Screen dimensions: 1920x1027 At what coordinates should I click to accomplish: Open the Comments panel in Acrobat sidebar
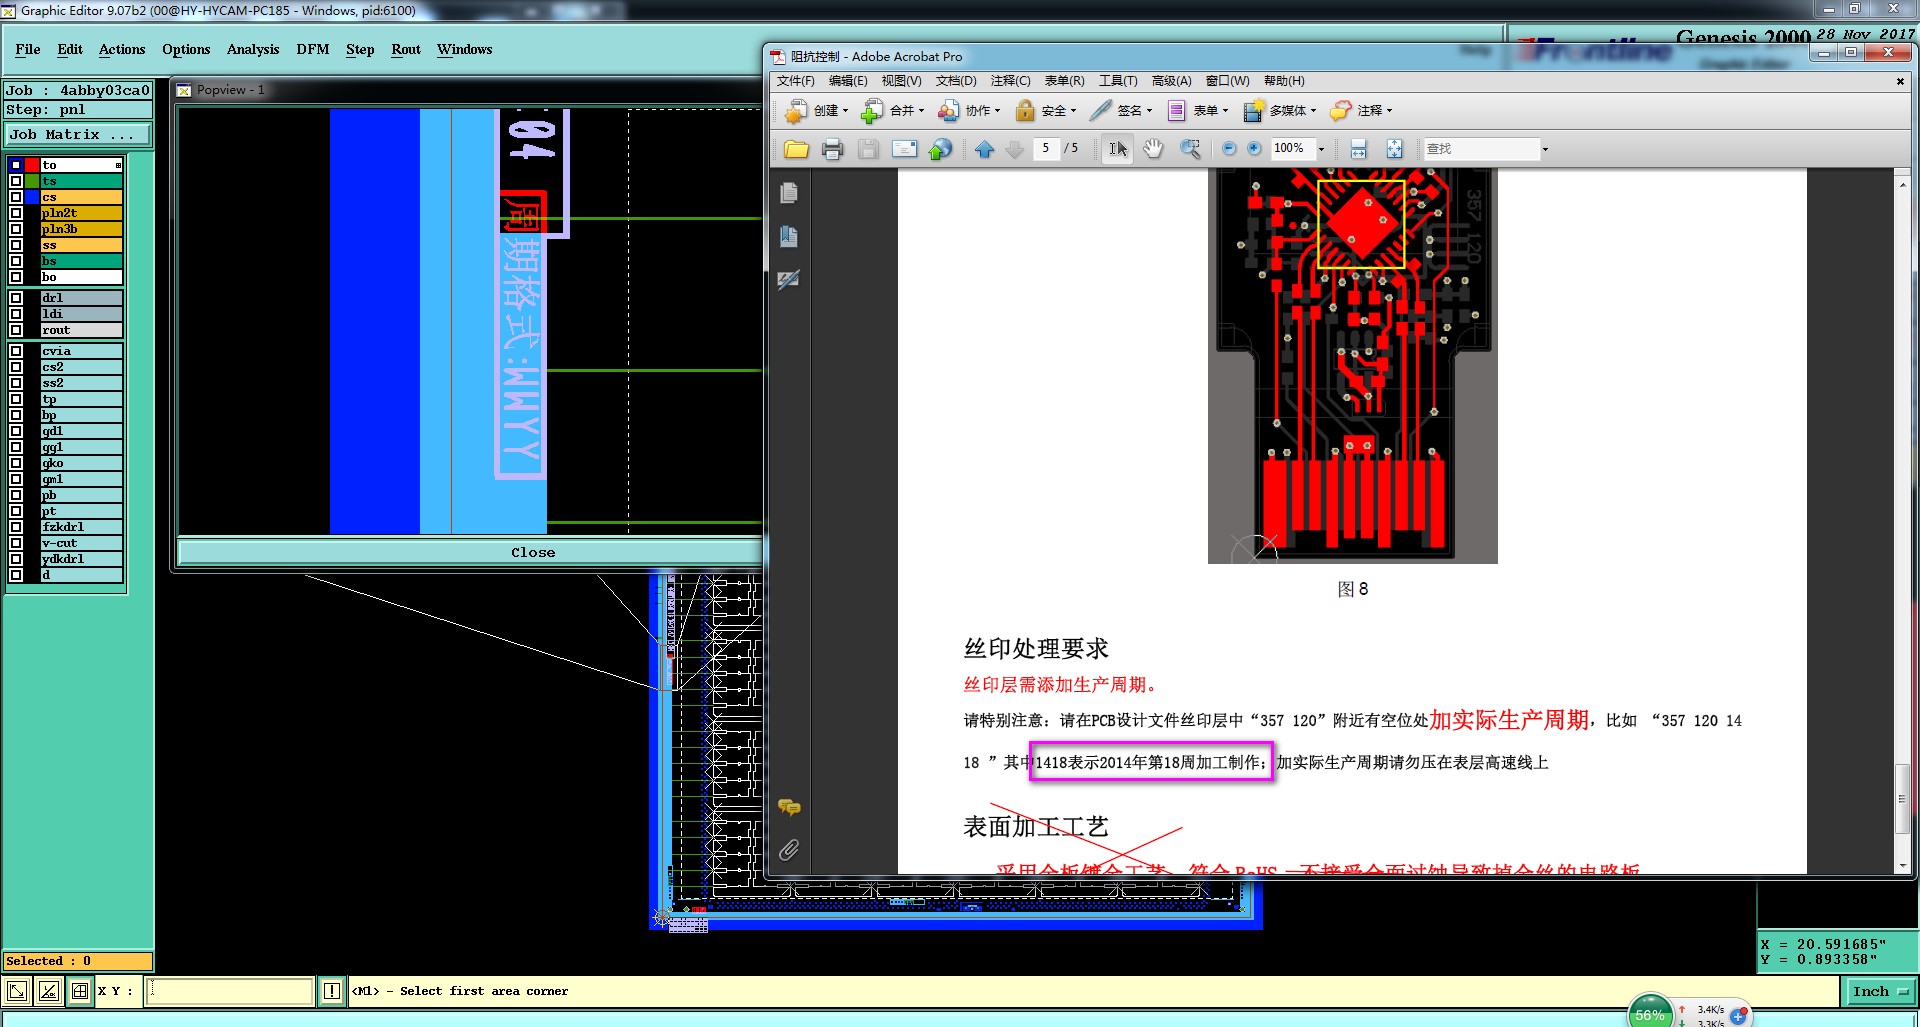tap(789, 807)
